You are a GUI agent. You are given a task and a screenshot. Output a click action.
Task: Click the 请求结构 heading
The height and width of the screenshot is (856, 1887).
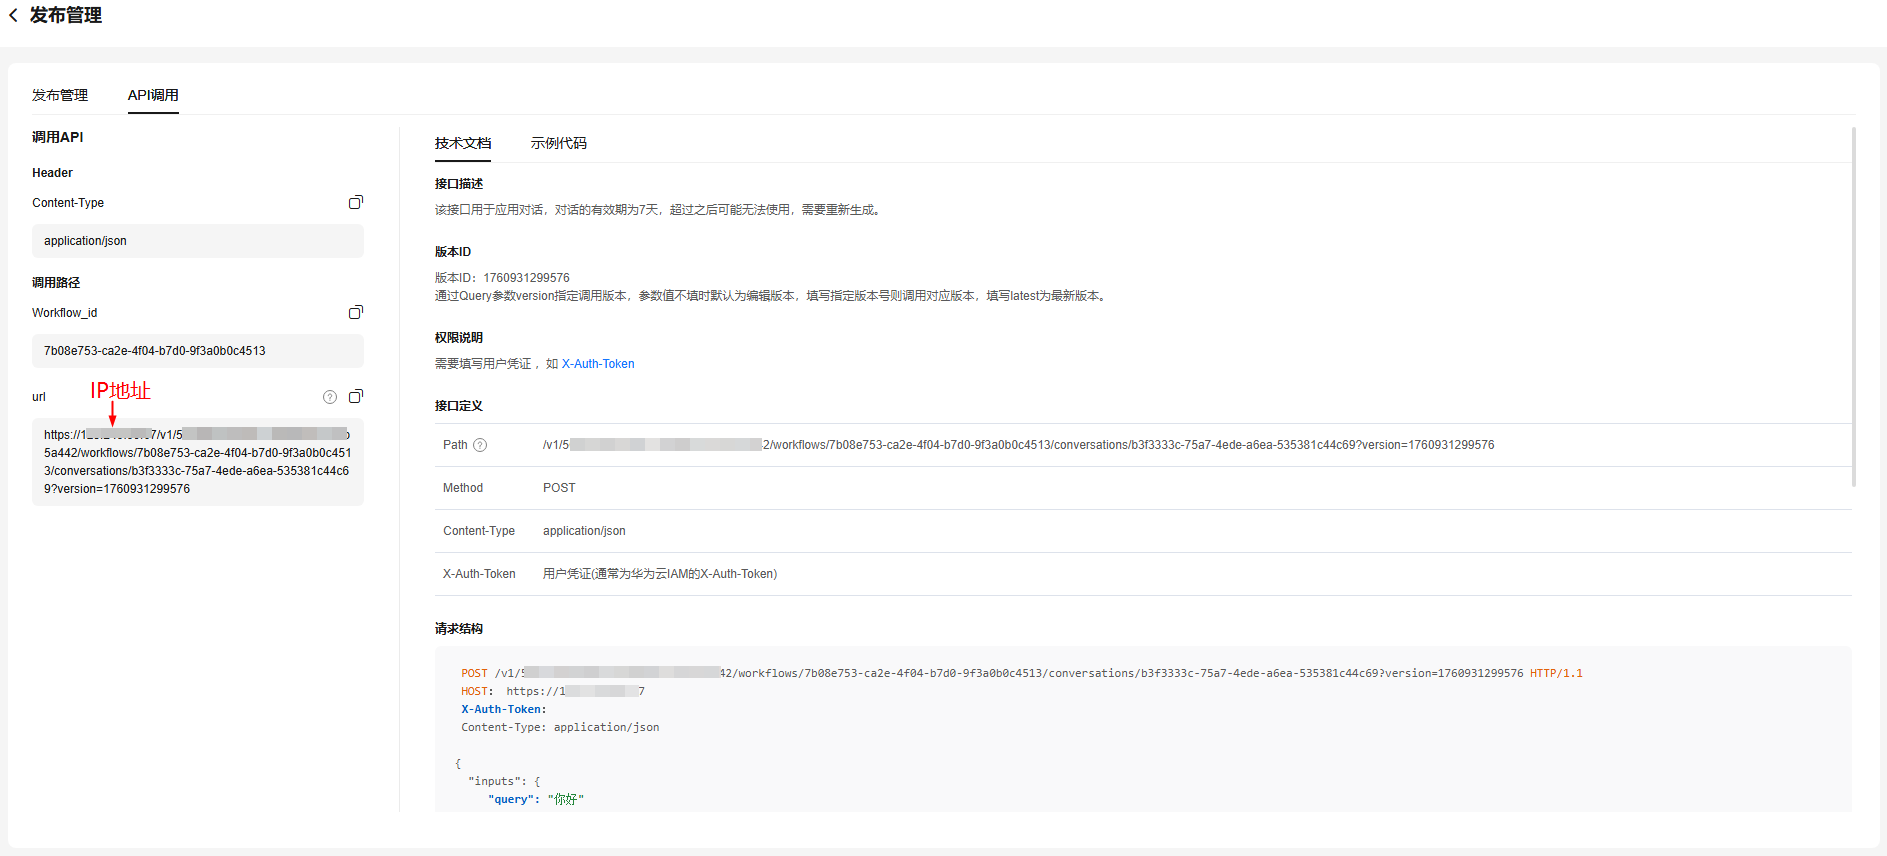coord(459,629)
